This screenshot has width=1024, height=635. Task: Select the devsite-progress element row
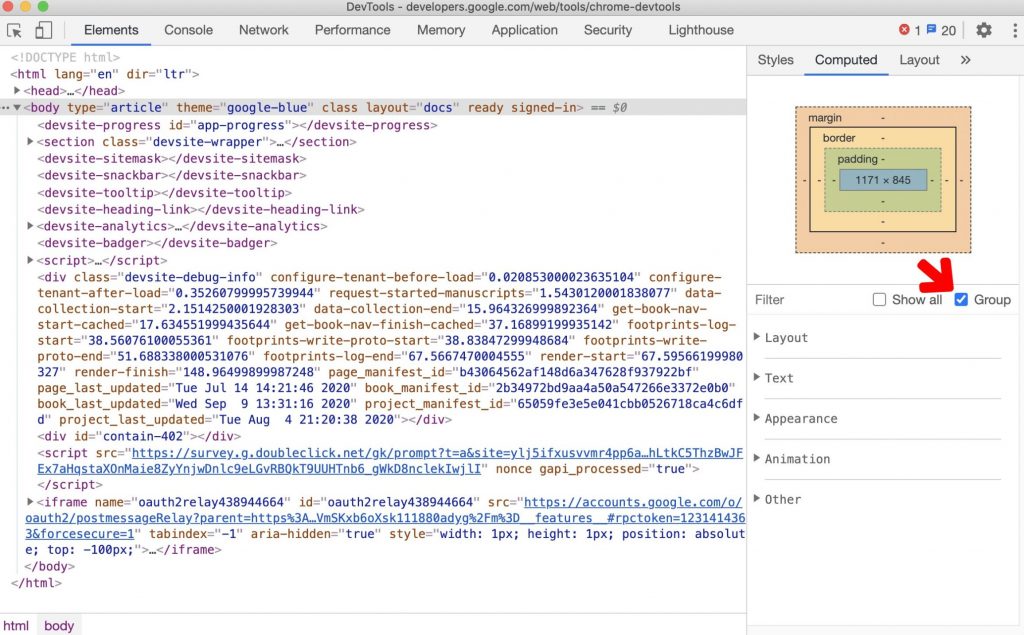point(237,125)
